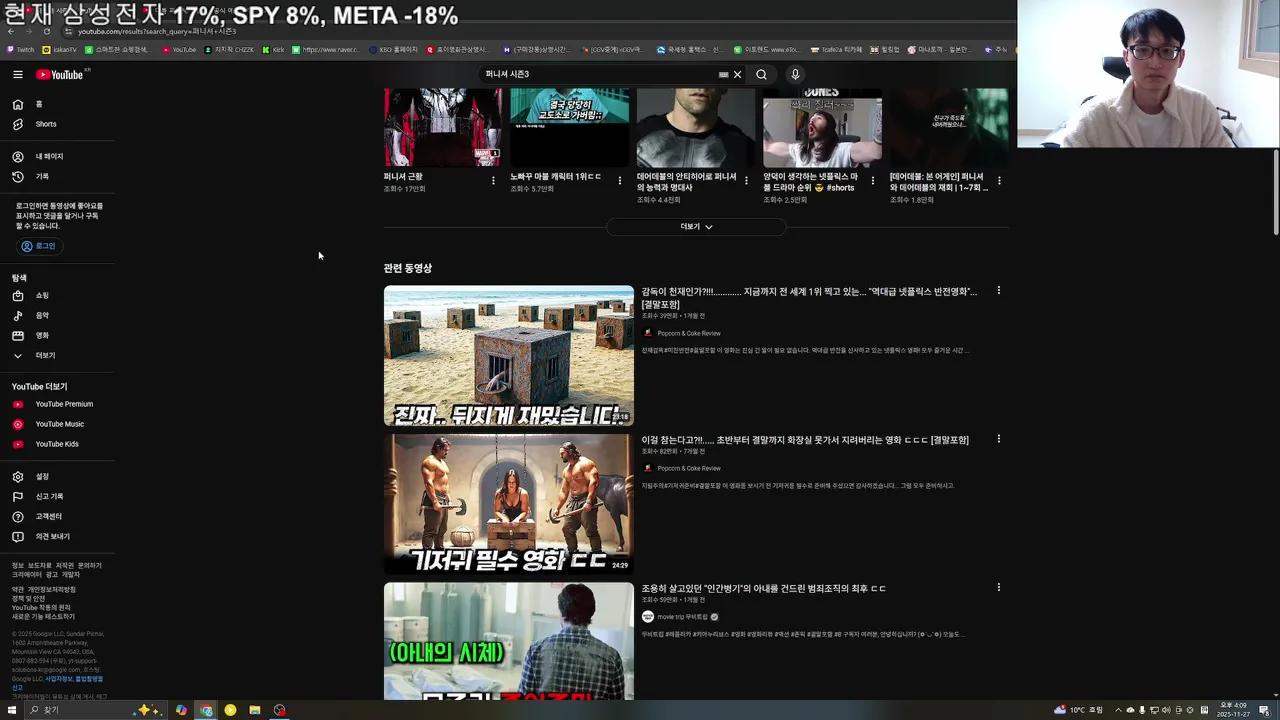1280x720 pixels.
Task: Click the Windows Start button
Action: tap(12, 710)
